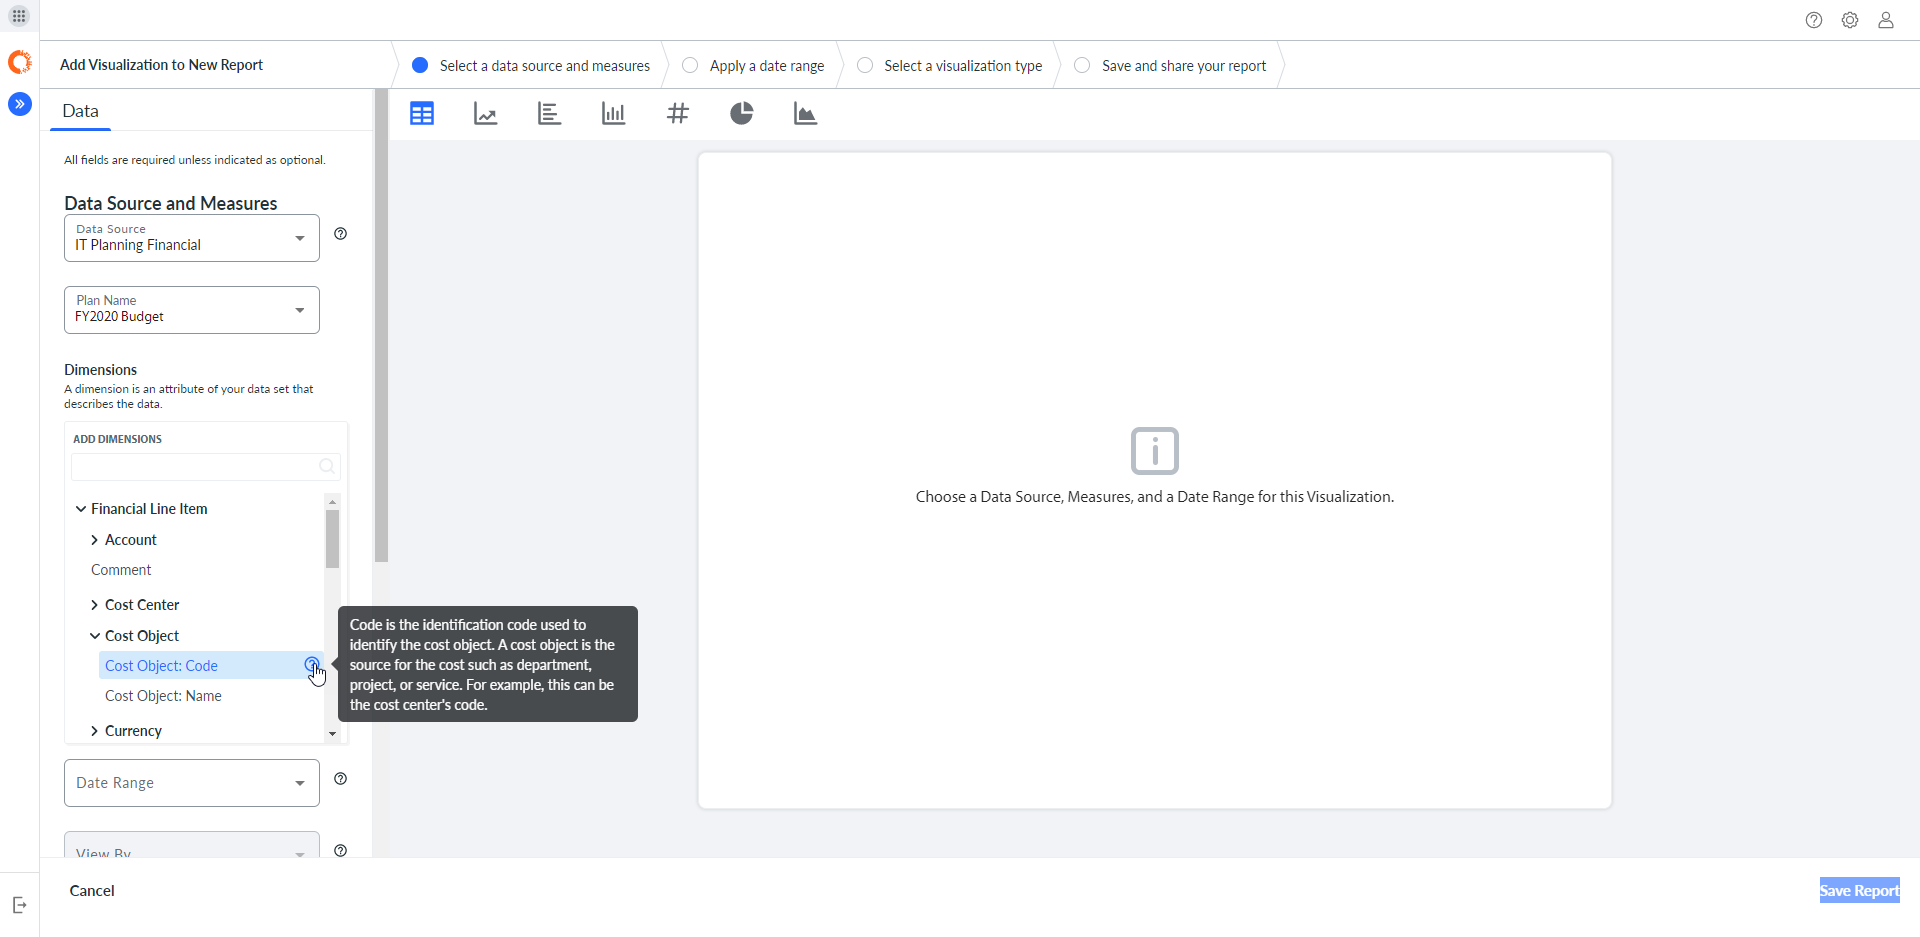This screenshot has width=1920, height=937.
Task: Expand the Cost Center dimension node
Action: 95,605
